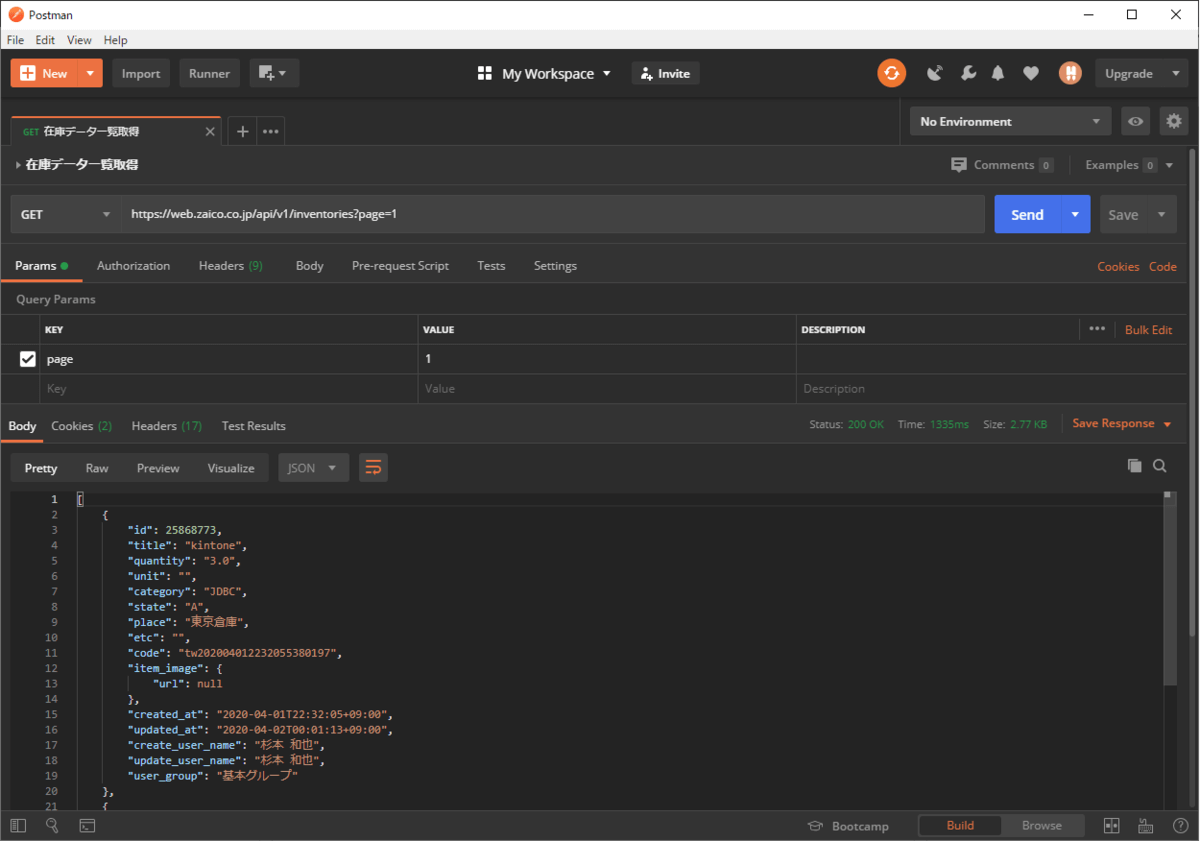Expand the JSON format dropdown
This screenshot has height=841, width=1200.
tap(313, 468)
